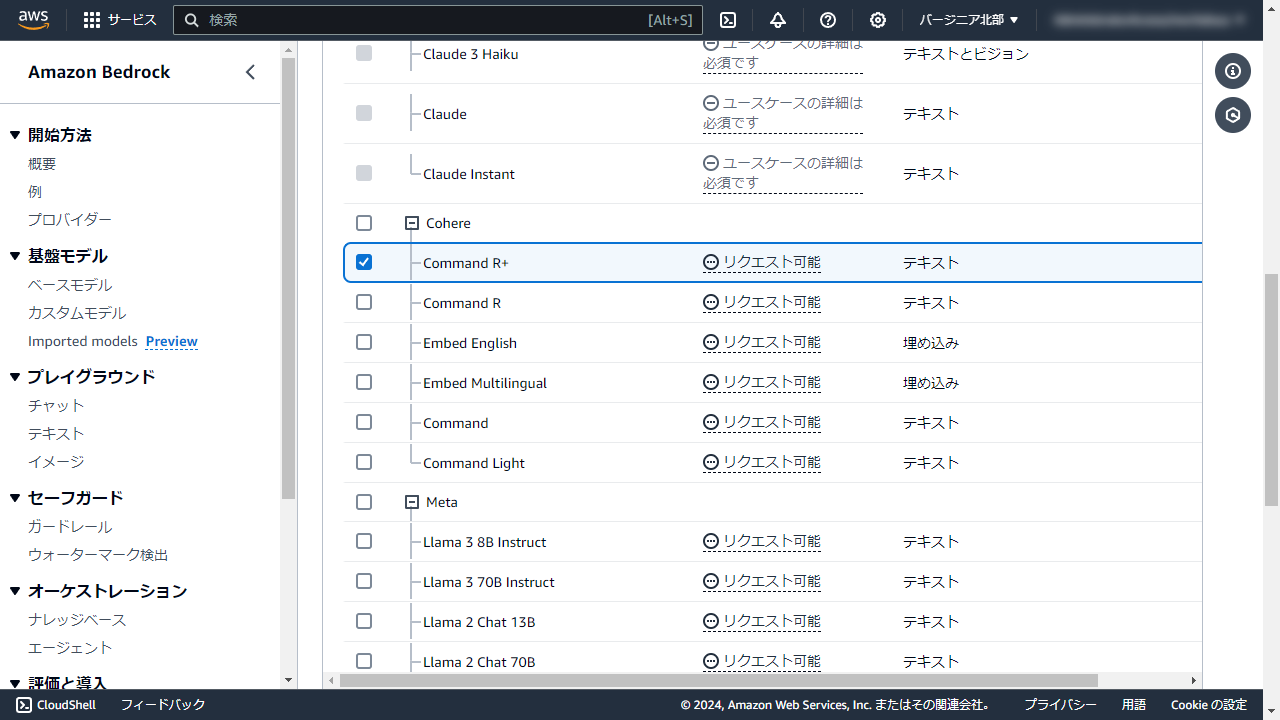Open フィードバック in footer
This screenshot has width=1280, height=720.
click(163, 705)
